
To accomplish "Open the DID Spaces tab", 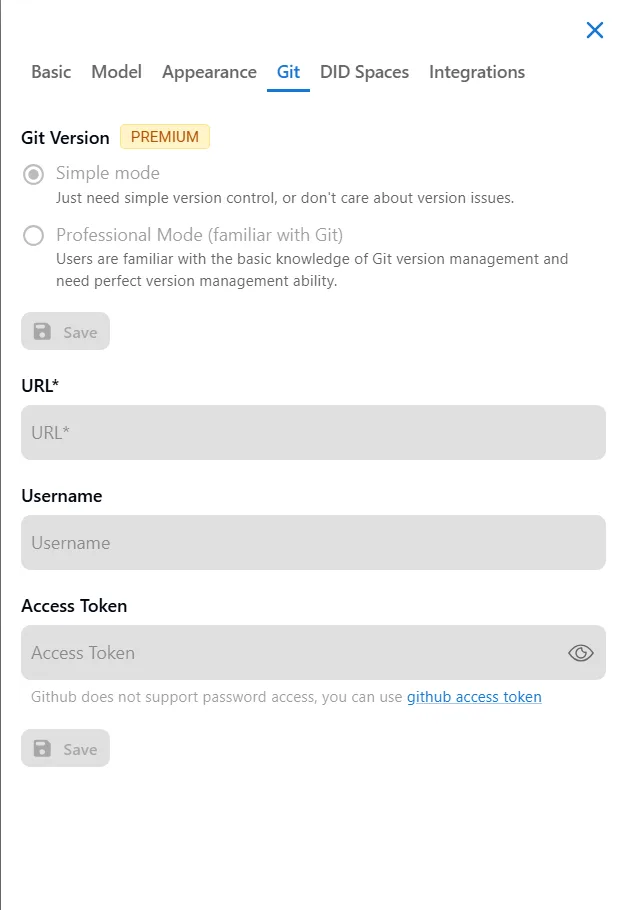I will pos(364,72).
